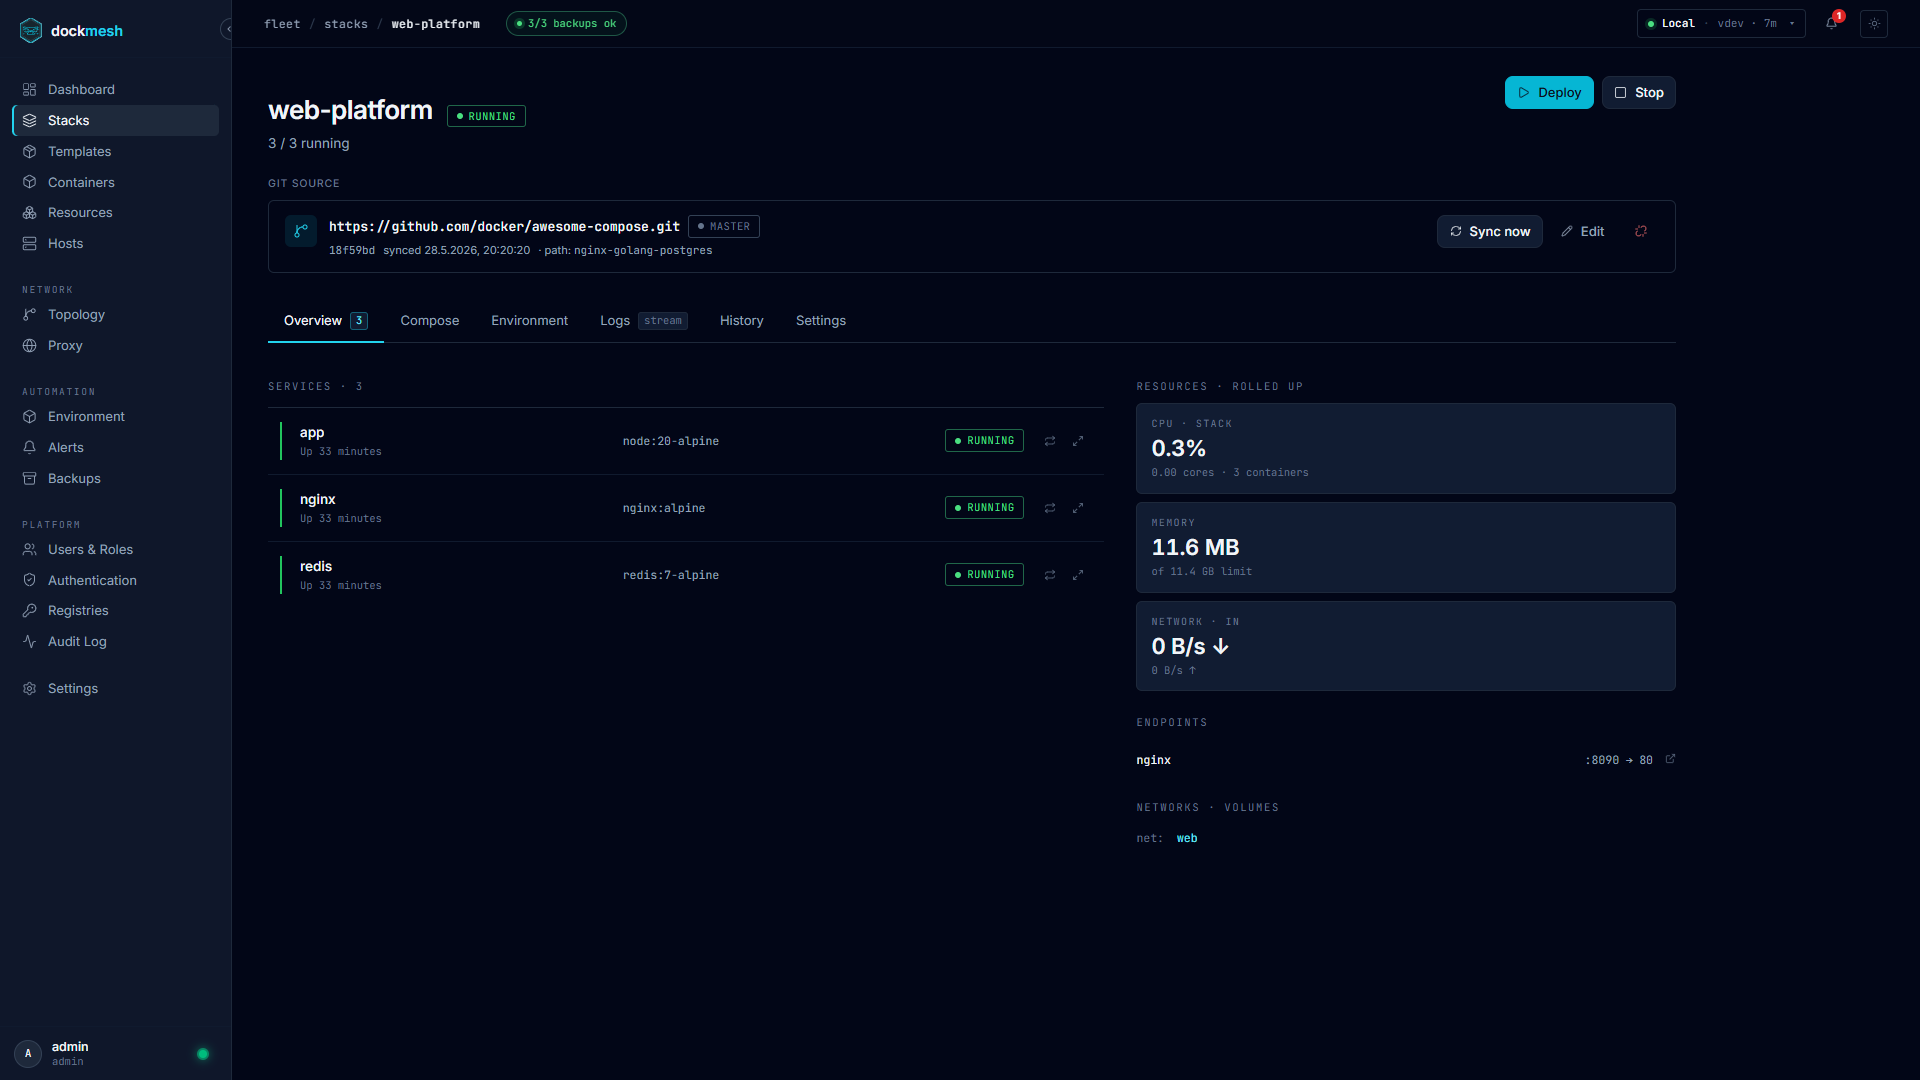
Task: Open Settings in the sidebar
Action: [115, 688]
